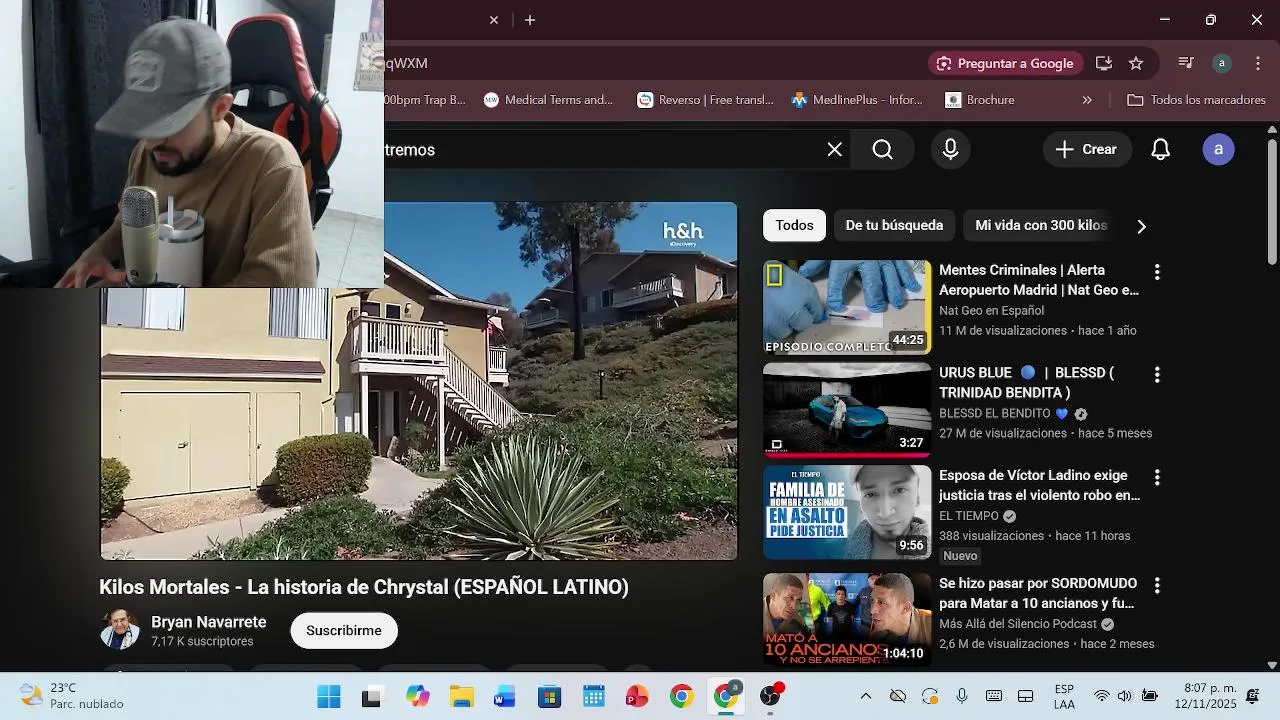The width and height of the screenshot is (1280, 720).
Task: Click the tray microphone icon
Action: click(x=962, y=697)
